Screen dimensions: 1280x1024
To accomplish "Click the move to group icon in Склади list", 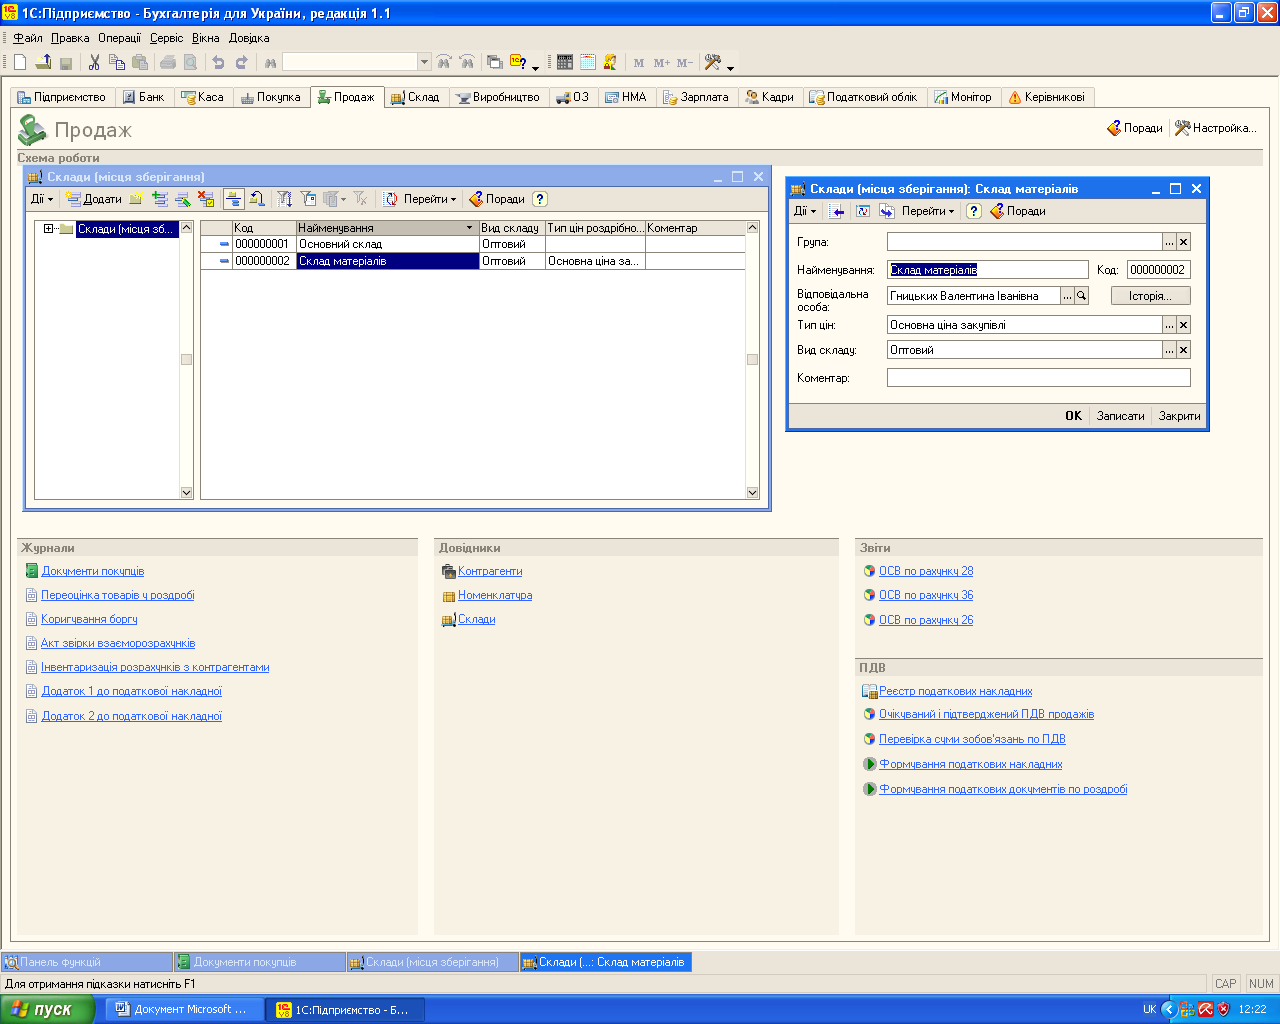I will point(257,199).
